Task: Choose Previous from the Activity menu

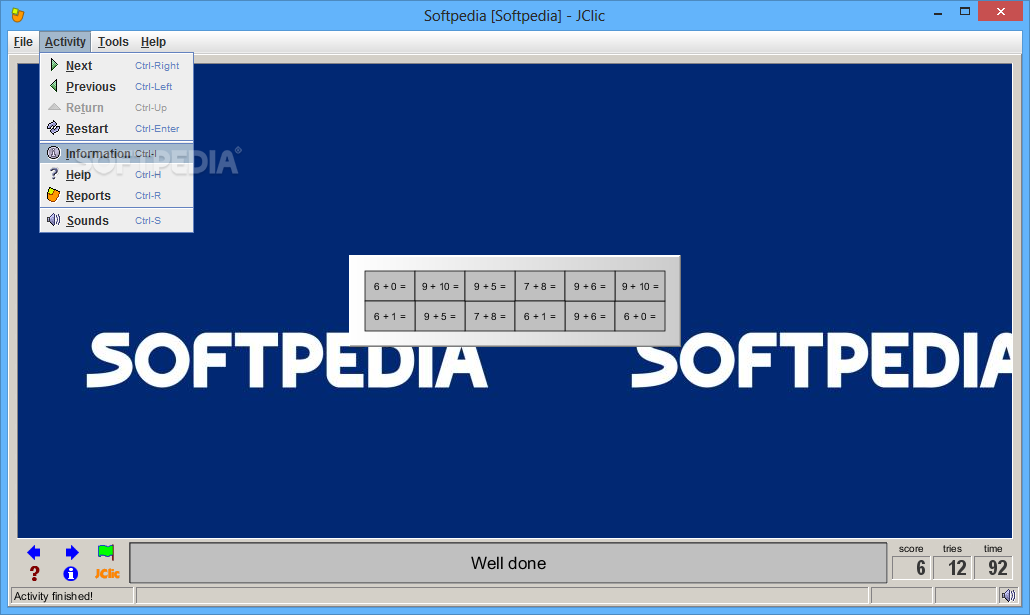Action: 116,87
